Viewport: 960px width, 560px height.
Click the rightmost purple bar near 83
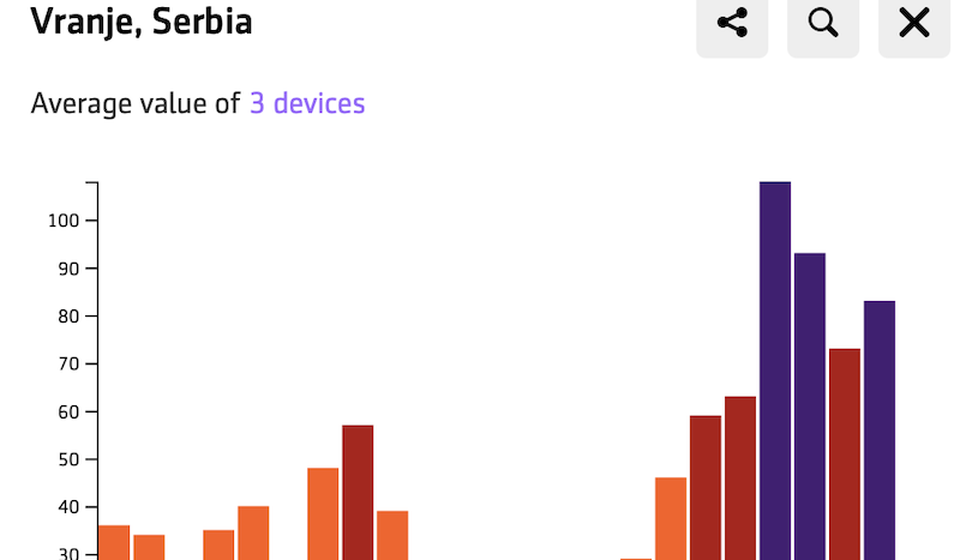coord(880,430)
